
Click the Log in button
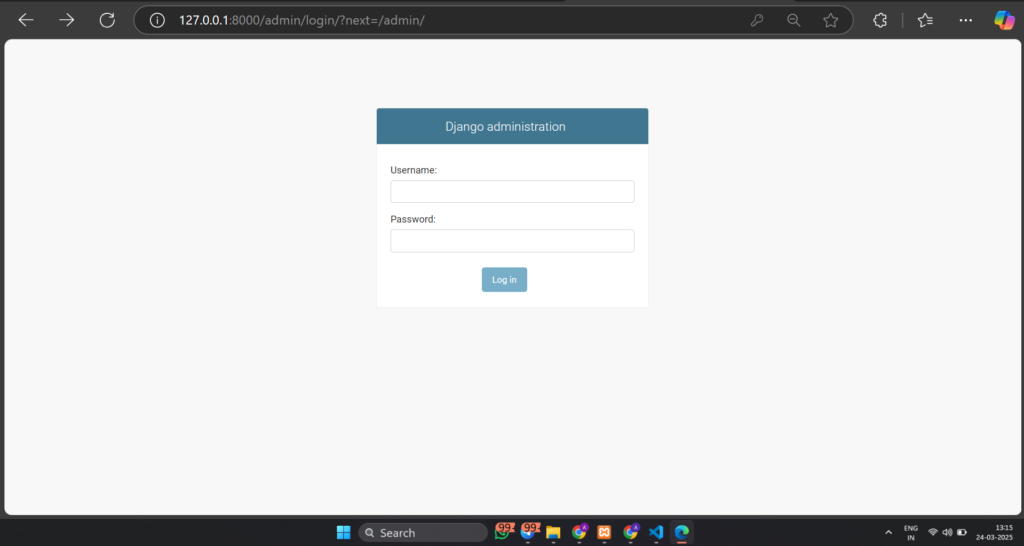coord(504,280)
